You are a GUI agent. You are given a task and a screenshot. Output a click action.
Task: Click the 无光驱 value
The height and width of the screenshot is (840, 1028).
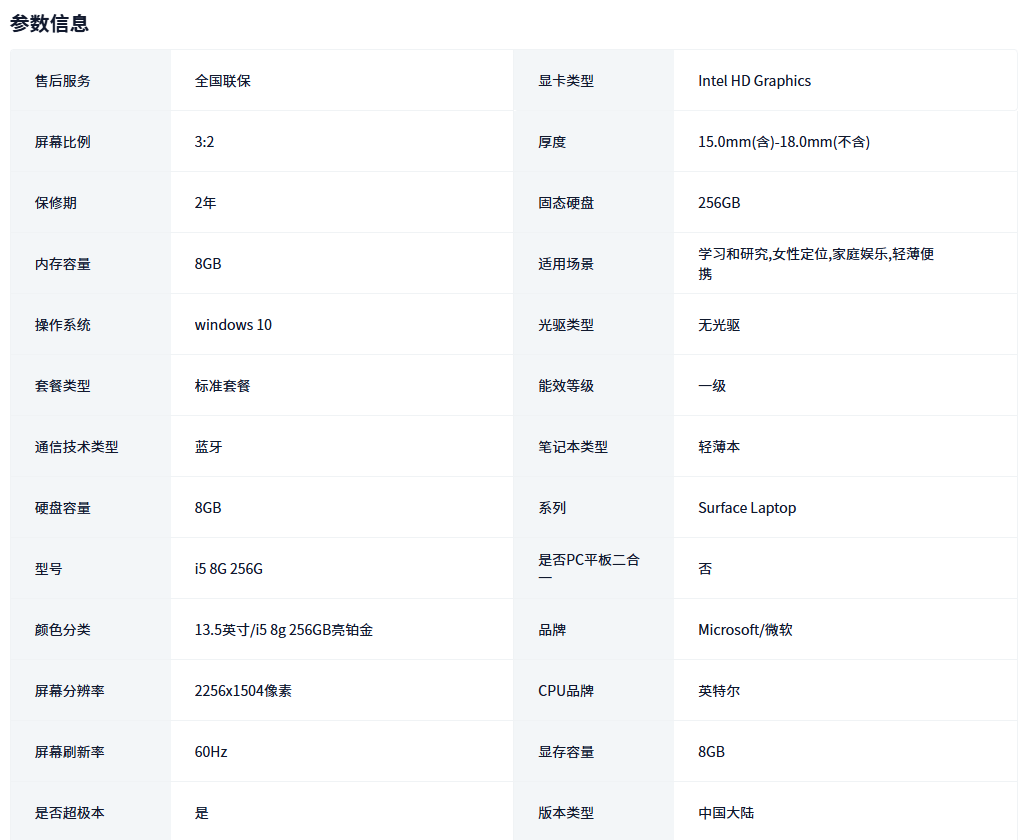pyautogui.click(x=719, y=325)
